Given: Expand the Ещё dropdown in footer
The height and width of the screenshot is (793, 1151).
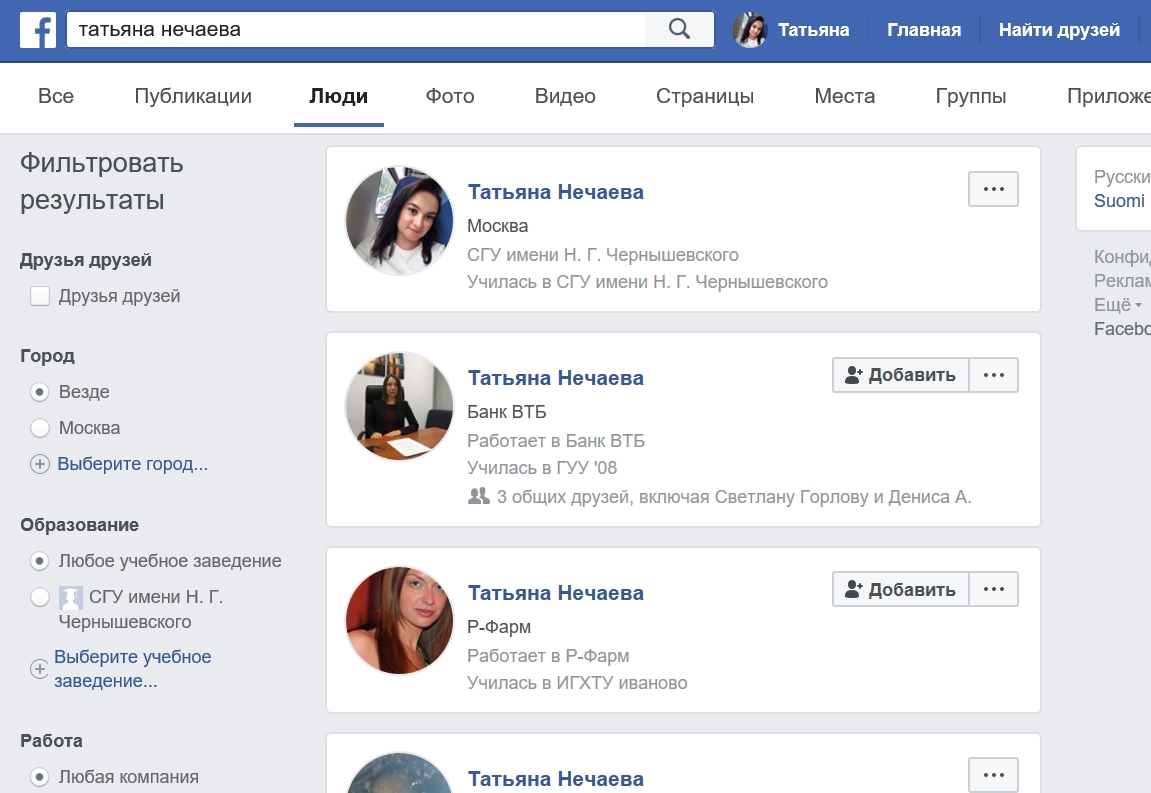Looking at the screenshot, I should [x=1117, y=305].
